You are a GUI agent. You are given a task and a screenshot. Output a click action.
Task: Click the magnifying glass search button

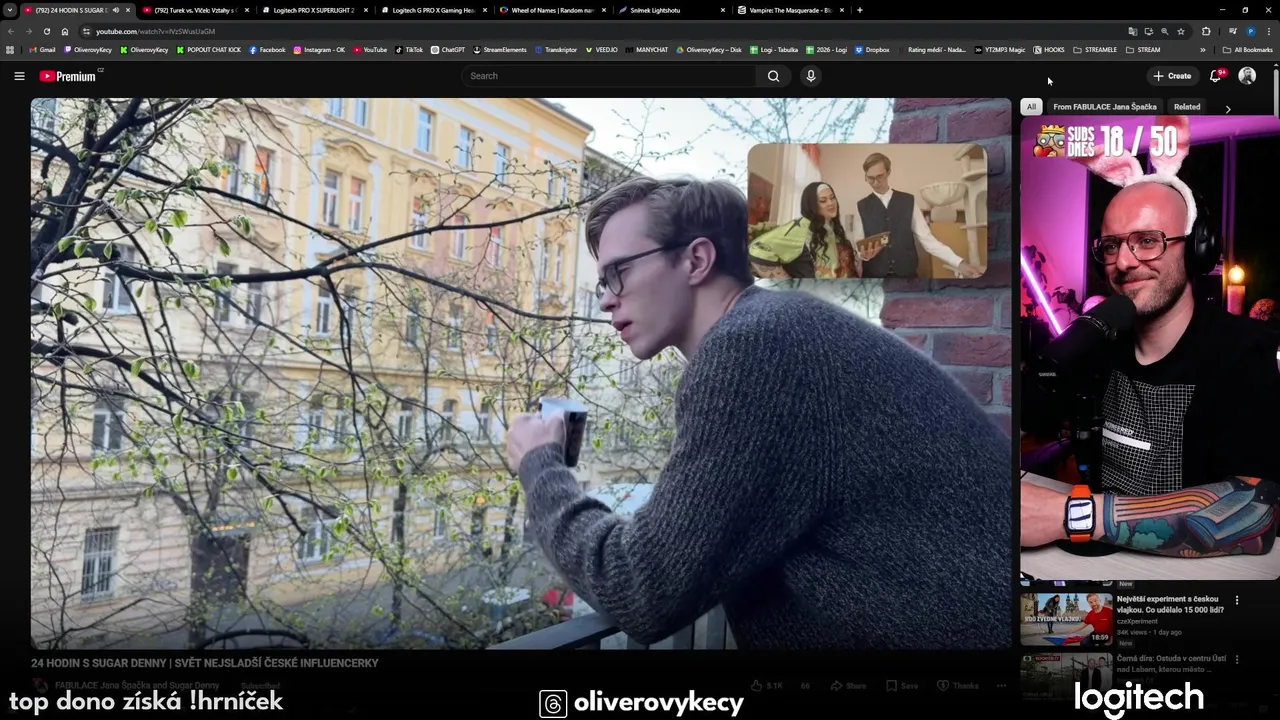[x=773, y=76]
